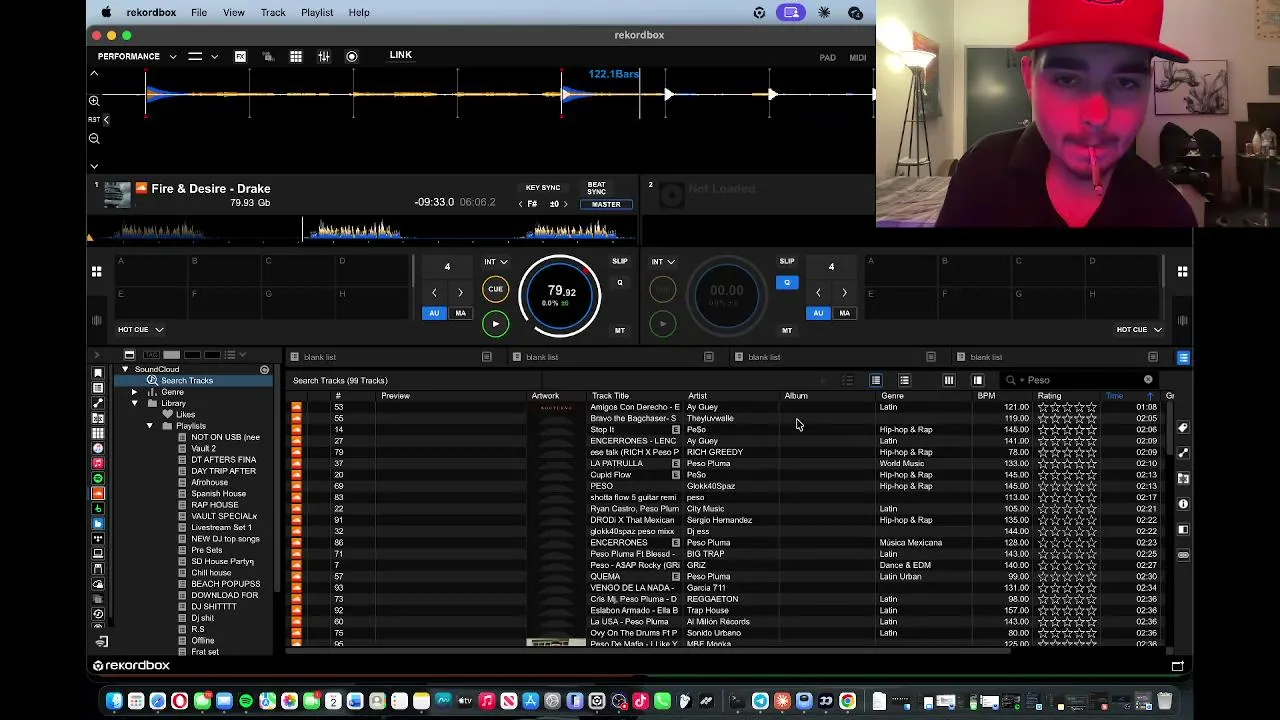Clear the Peso search text

[x=1148, y=380]
